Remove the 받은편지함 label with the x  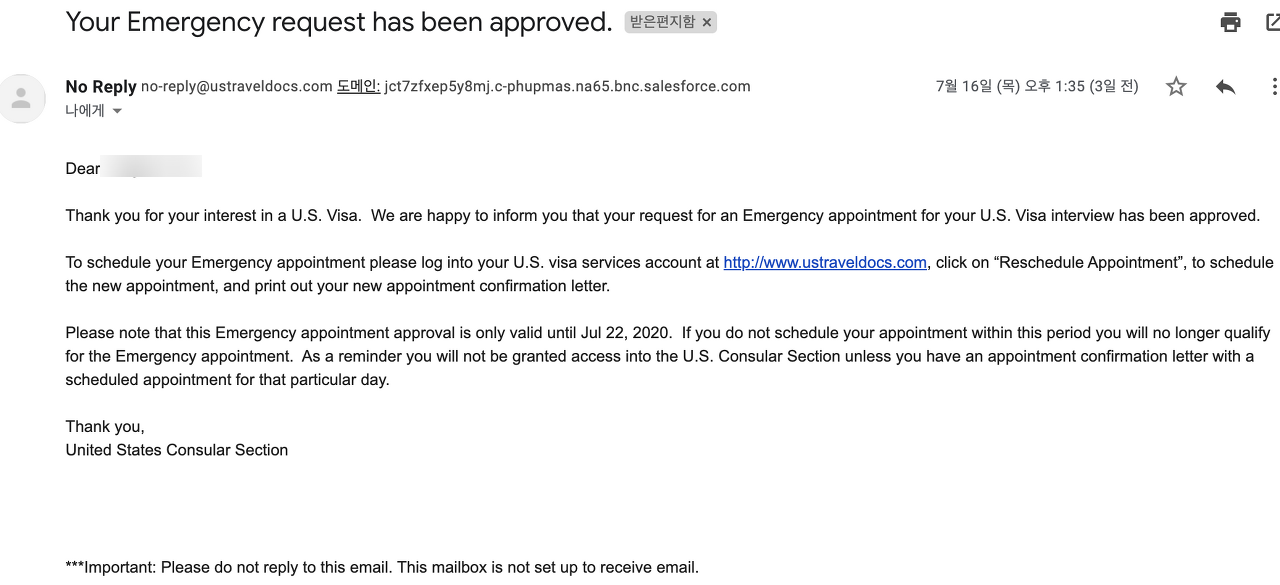click(x=707, y=22)
